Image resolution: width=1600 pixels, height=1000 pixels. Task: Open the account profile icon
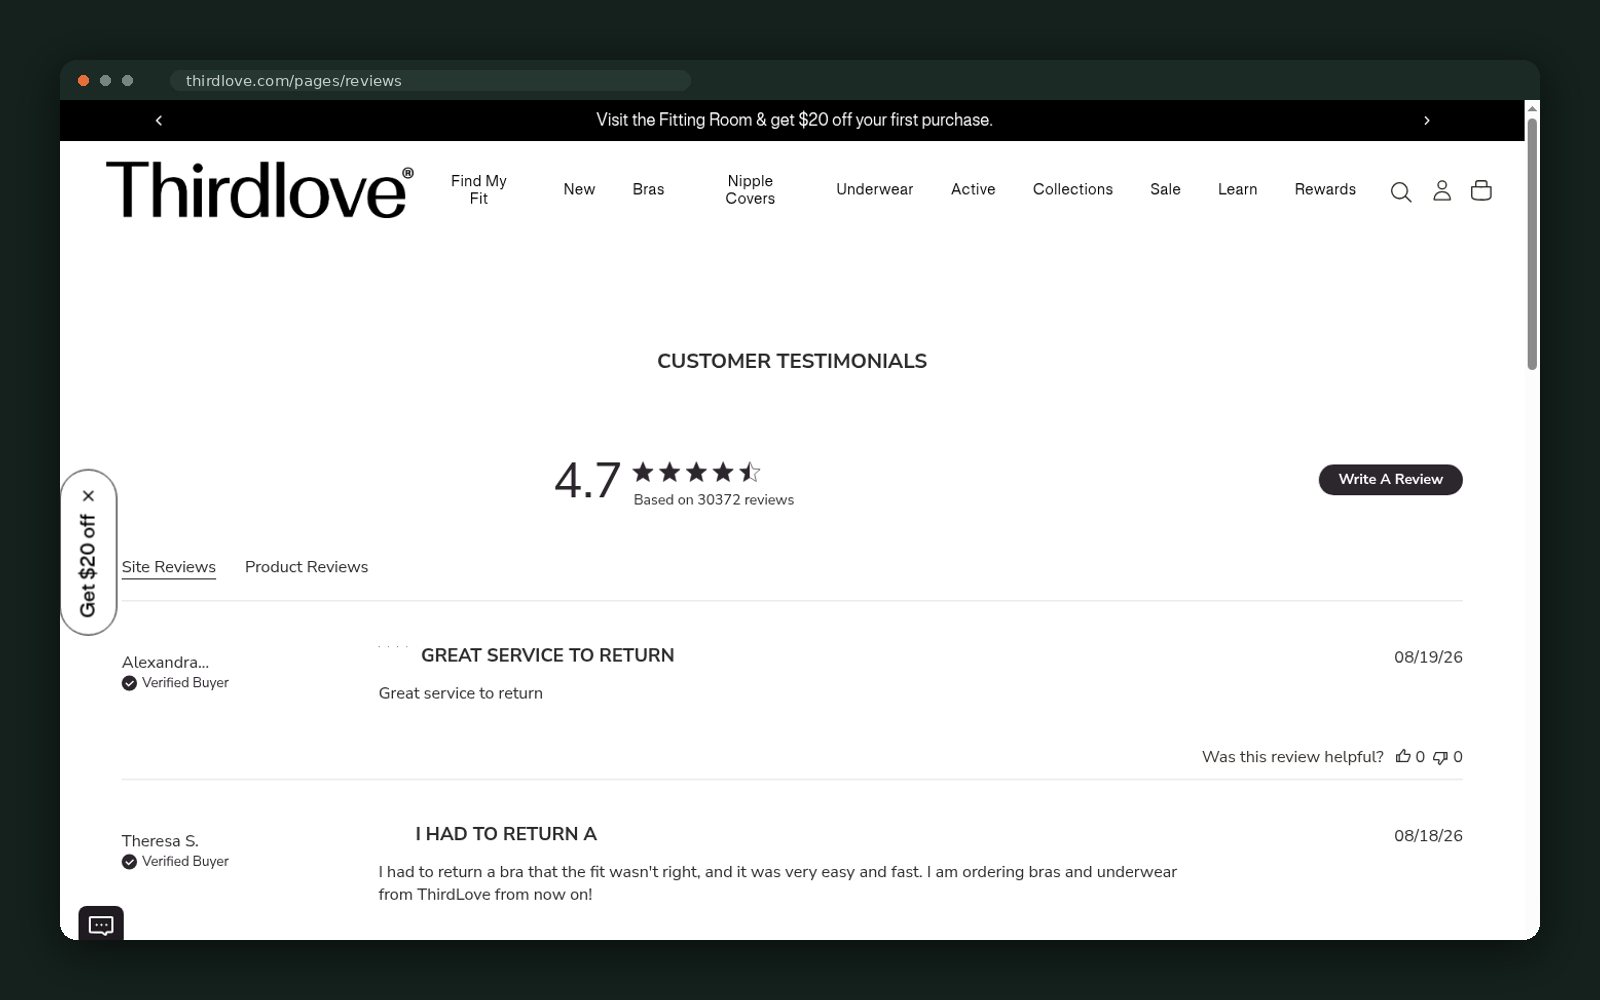[1442, 190]
